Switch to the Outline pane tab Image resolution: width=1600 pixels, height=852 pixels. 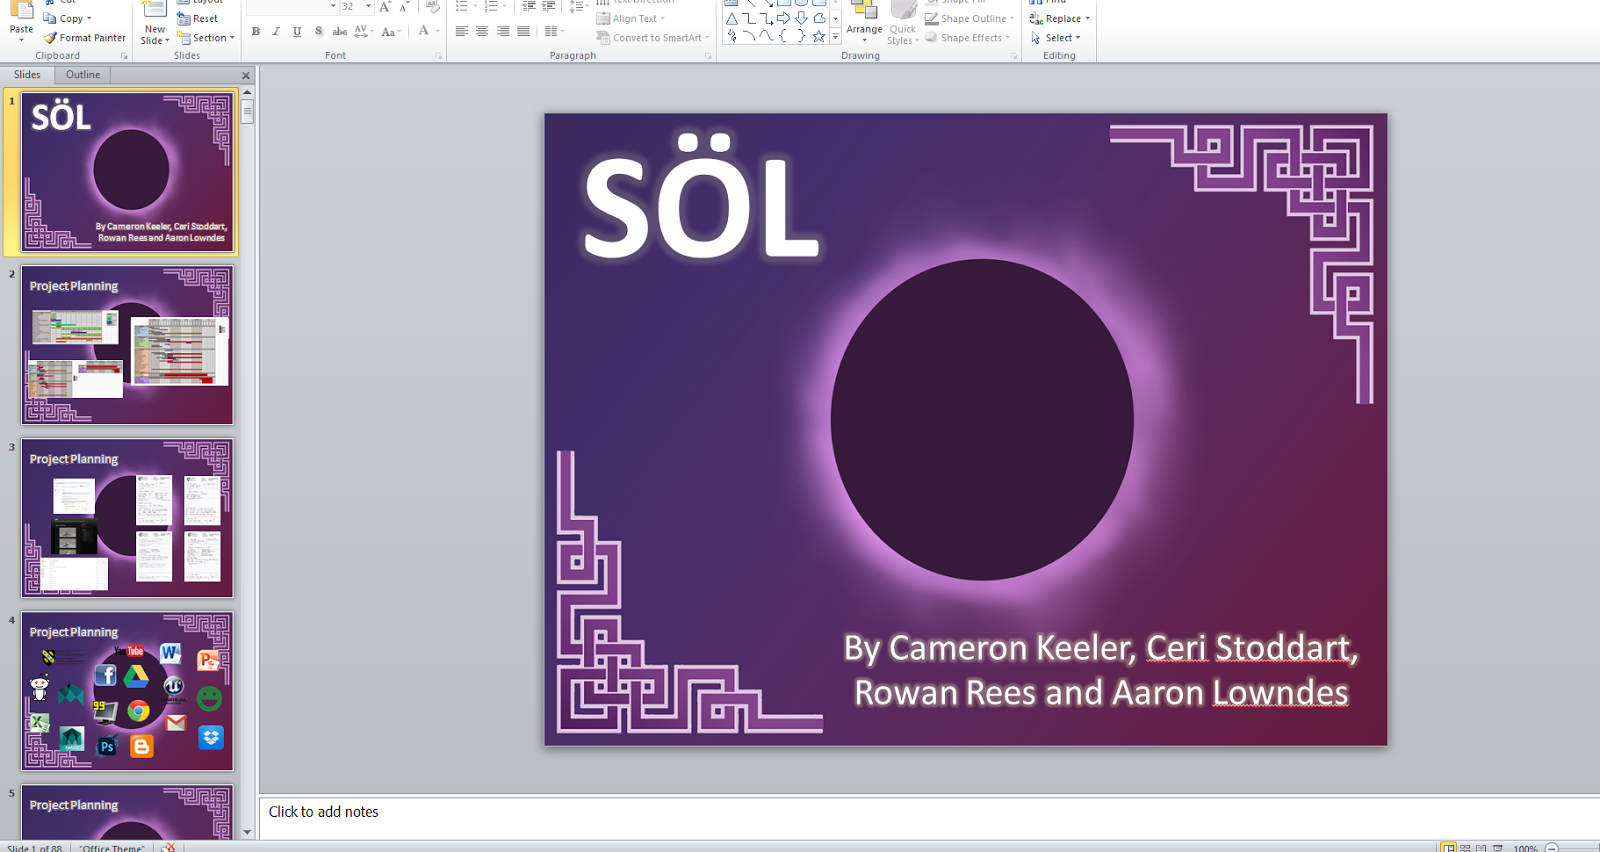tap(83, 75)
